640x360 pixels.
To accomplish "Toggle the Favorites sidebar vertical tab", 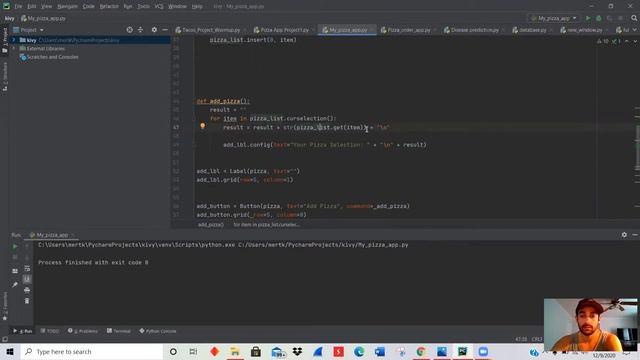I will [5, 306].
